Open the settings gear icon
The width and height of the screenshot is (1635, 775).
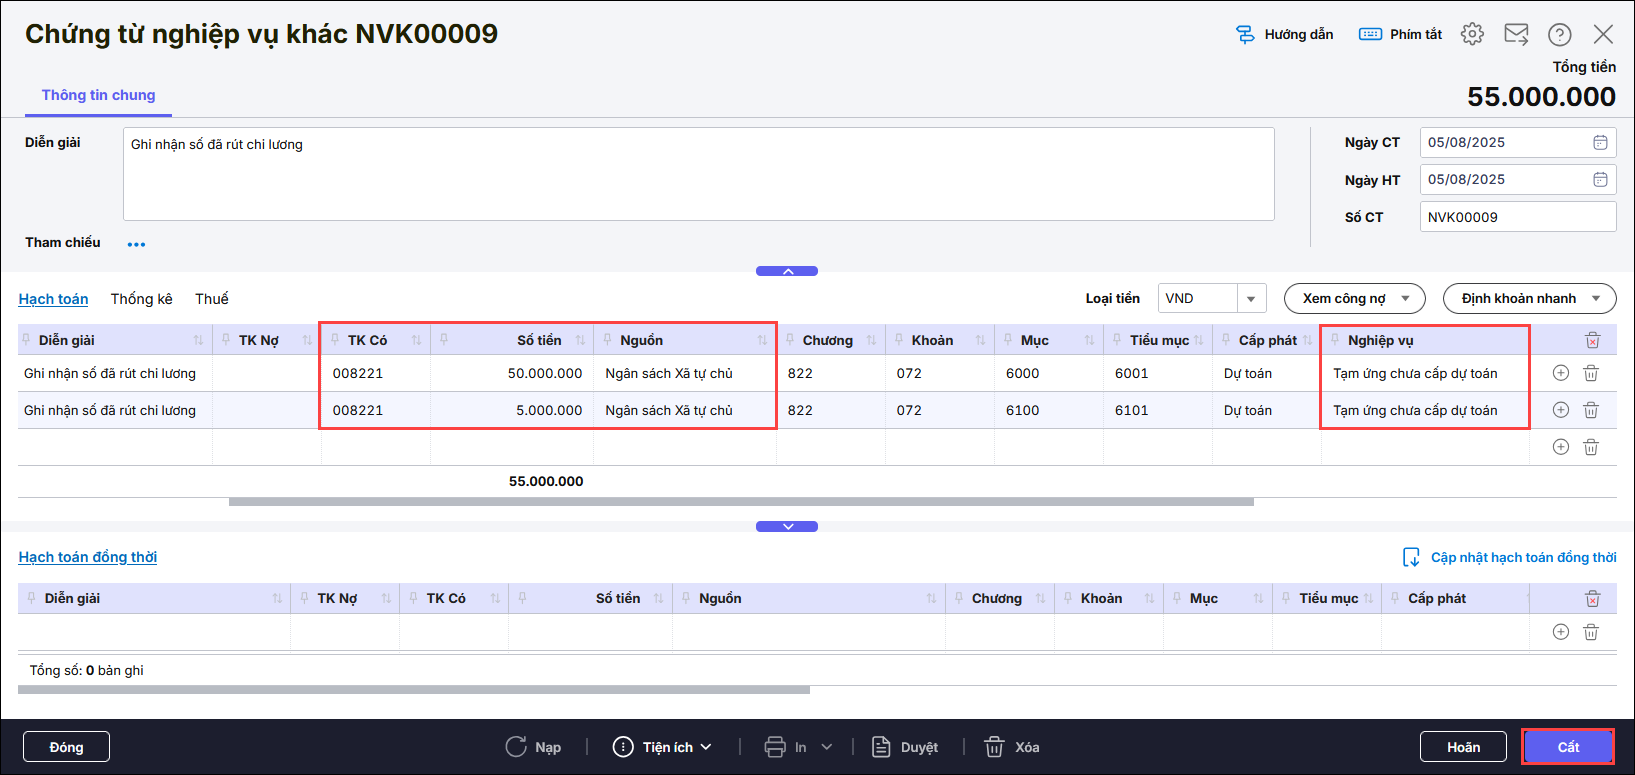1472,34
